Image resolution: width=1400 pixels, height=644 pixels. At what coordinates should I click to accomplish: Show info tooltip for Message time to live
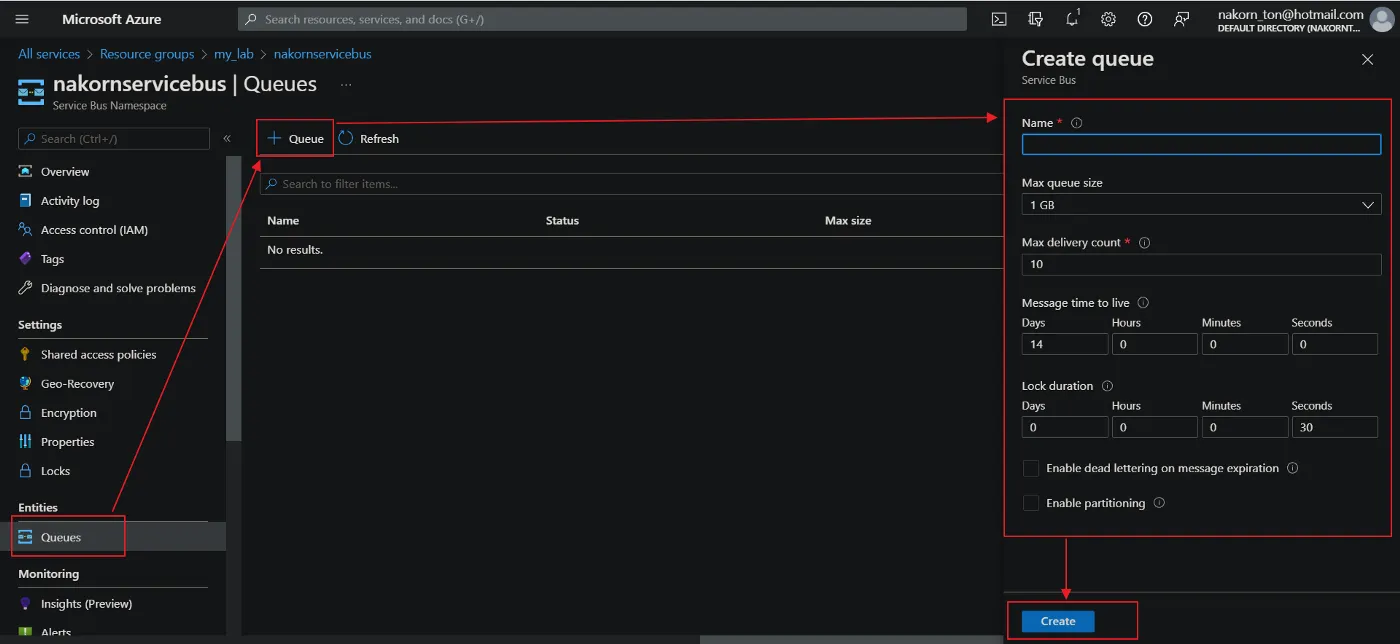(x=1143, y=303)
